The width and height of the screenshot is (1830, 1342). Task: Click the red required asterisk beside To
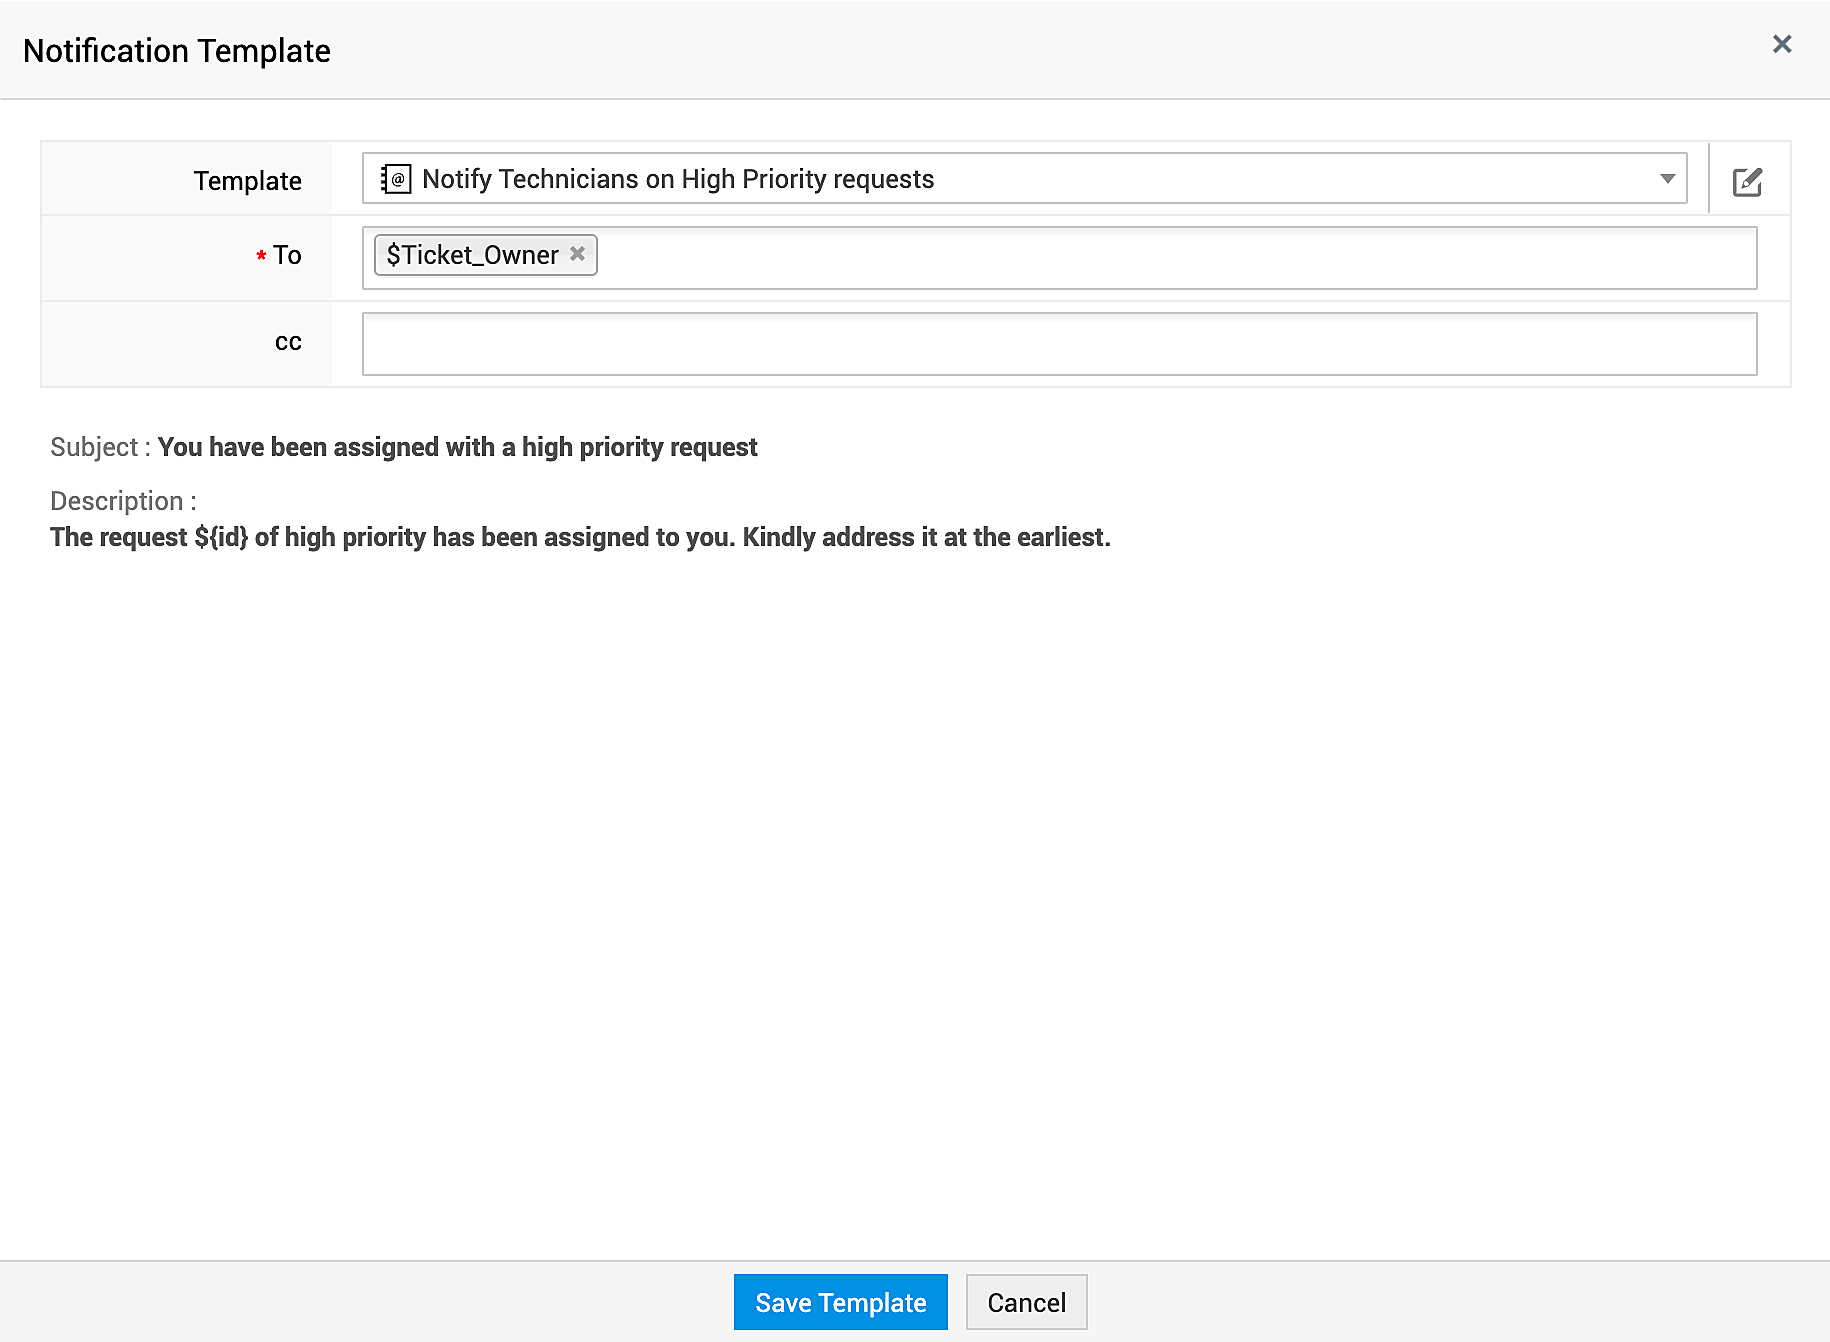click(x=261, y=256)
